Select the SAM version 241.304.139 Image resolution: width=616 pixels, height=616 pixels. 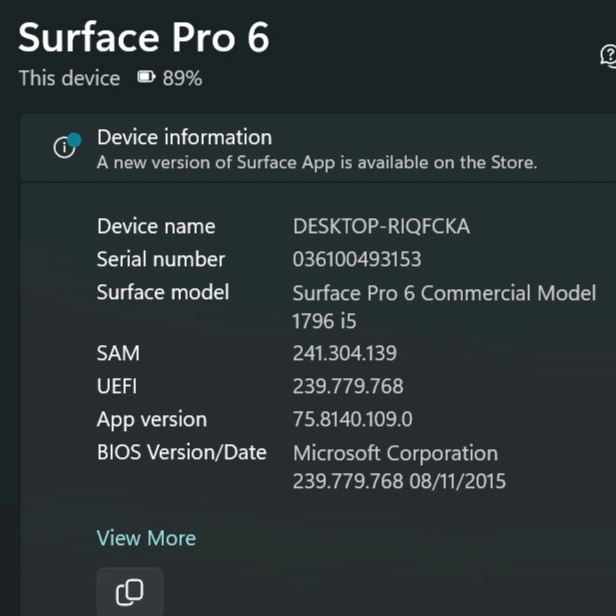pos(344,353)
